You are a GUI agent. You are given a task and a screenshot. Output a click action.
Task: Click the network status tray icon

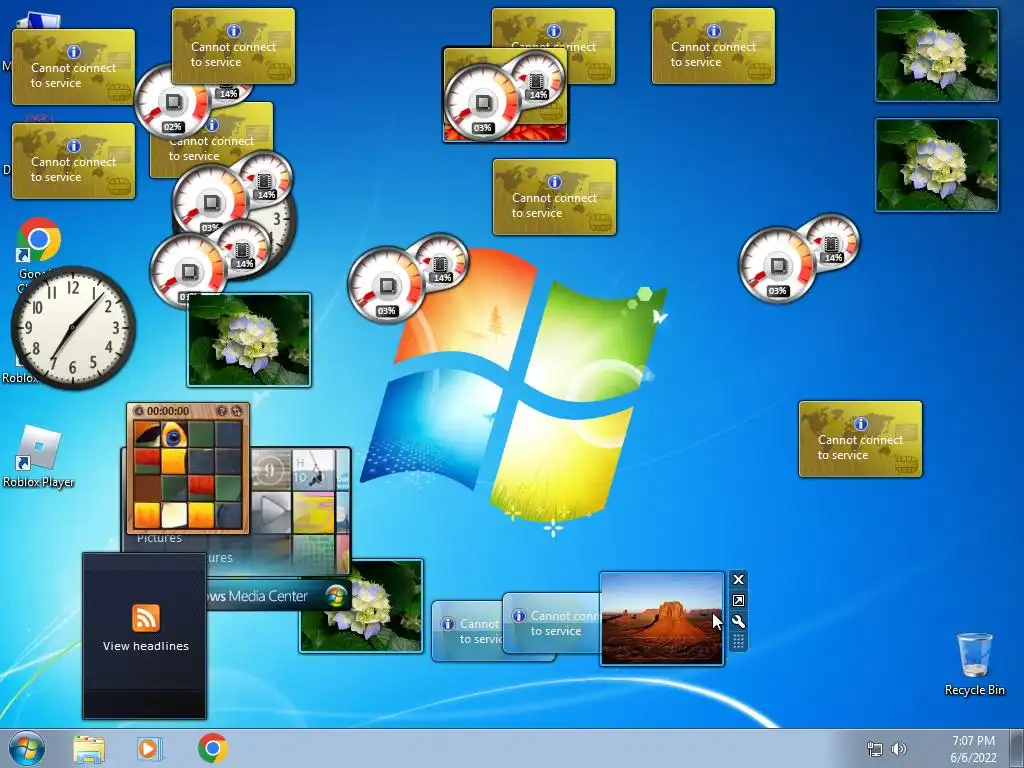874,749
